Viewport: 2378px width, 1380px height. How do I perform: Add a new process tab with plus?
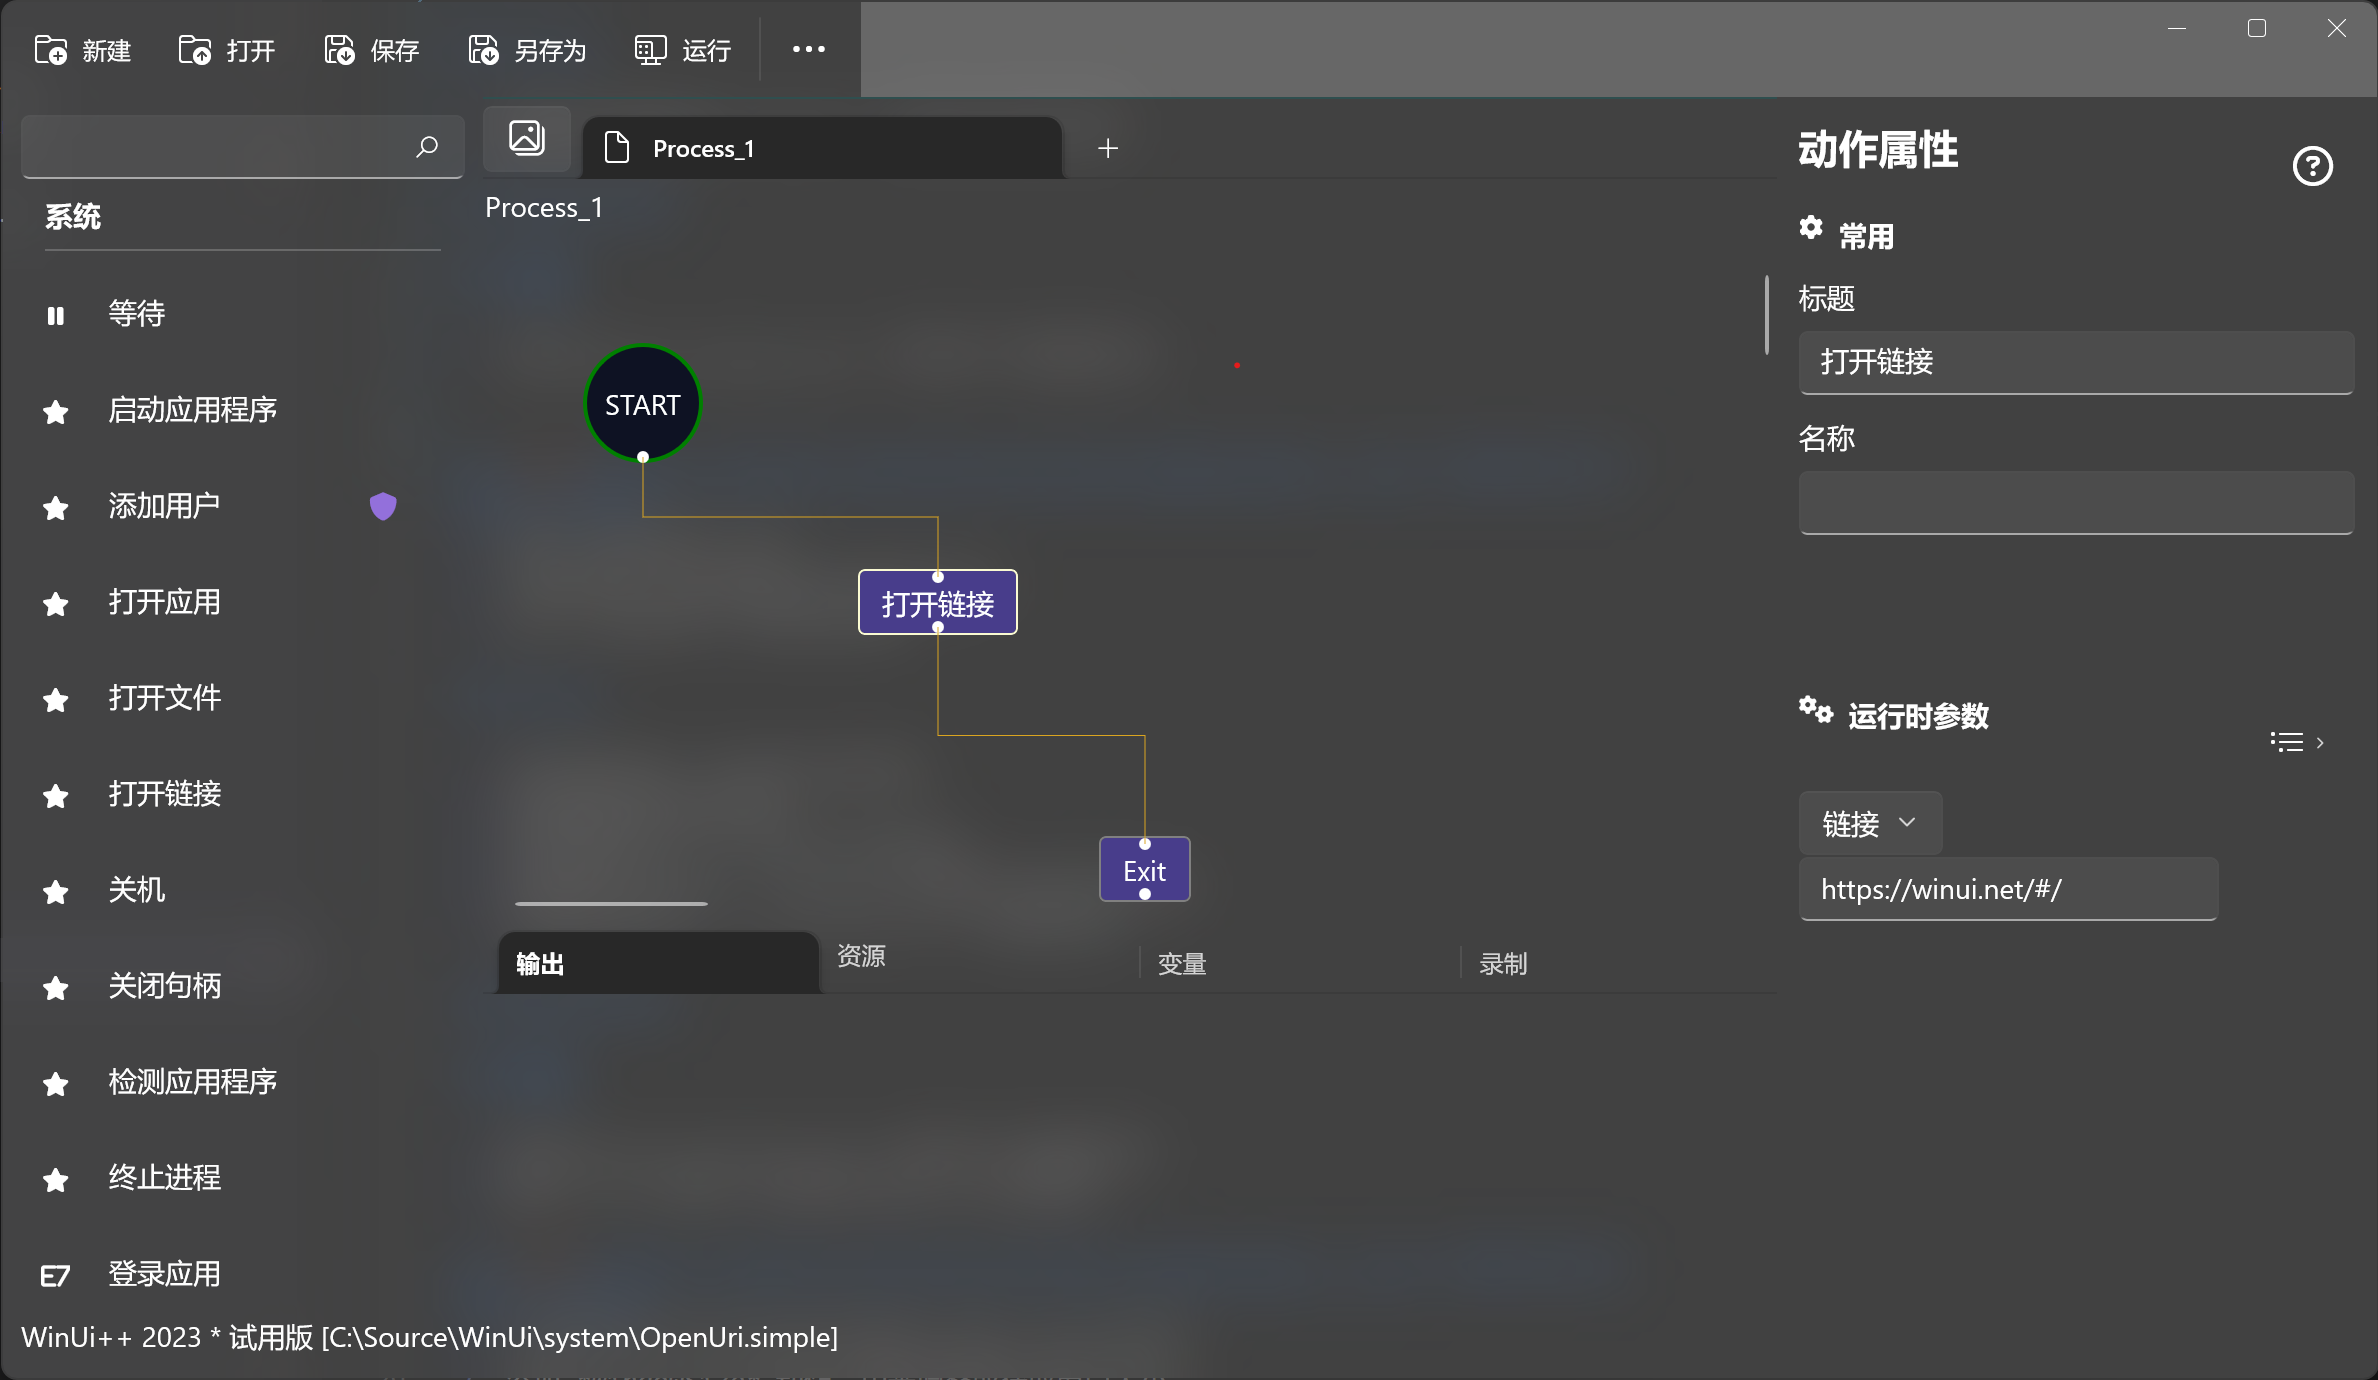coord(1107,149)
